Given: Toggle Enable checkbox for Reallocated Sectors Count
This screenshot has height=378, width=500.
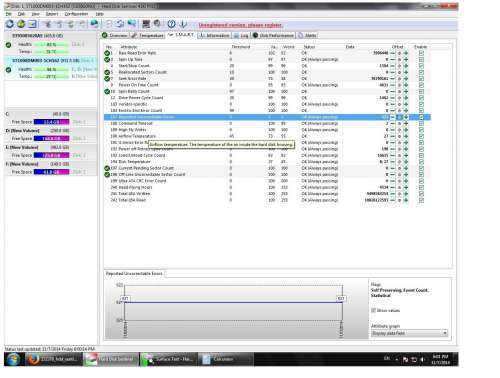Looking at the screenshot, I should click(421, 72).
